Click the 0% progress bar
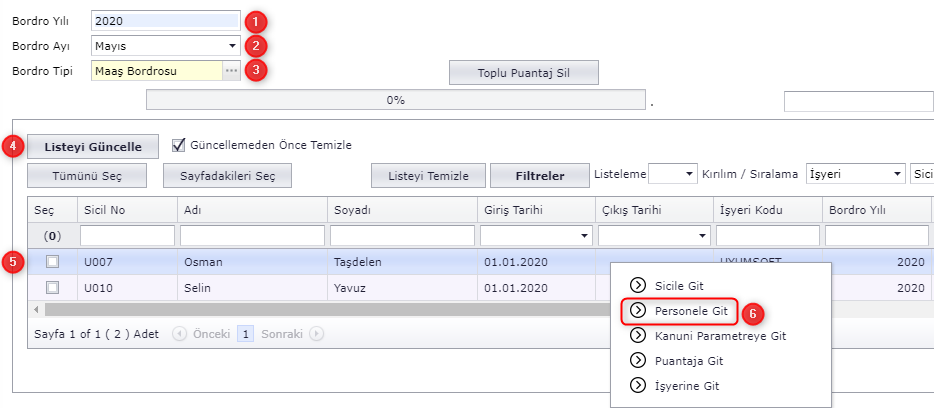This screenshot has height=408, width=934. (395, 100)
